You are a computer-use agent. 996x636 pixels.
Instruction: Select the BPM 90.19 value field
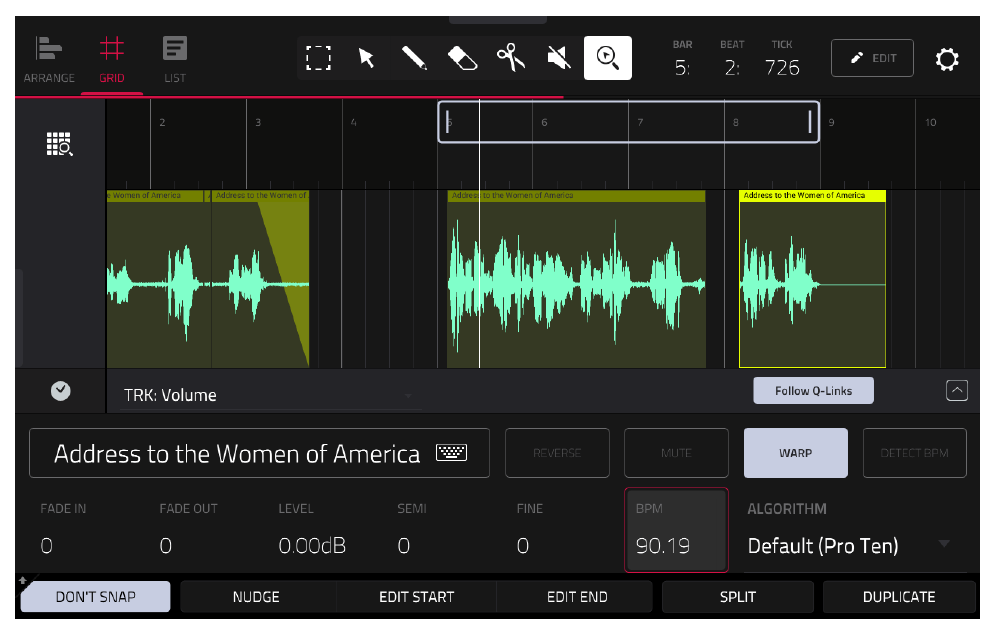[x=676, y=530]
